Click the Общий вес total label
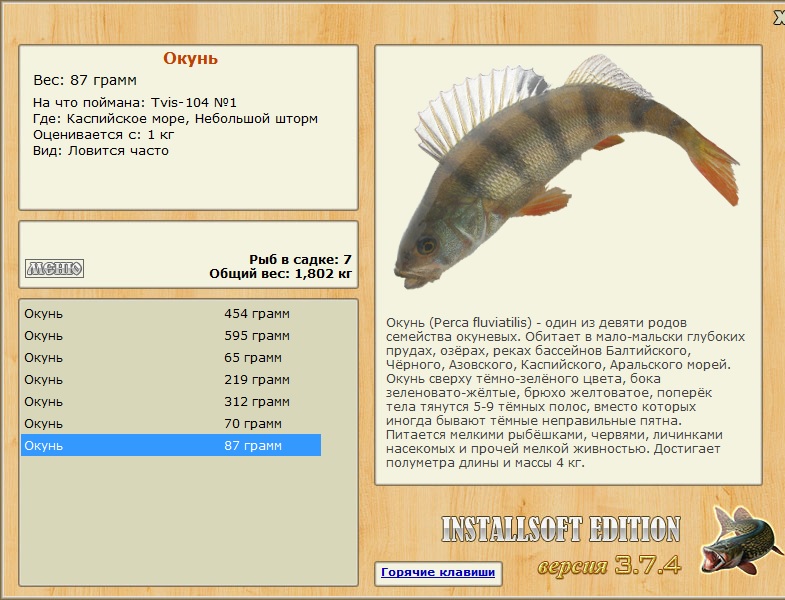This screenshot has width=785, height=600. click(280, 273)
